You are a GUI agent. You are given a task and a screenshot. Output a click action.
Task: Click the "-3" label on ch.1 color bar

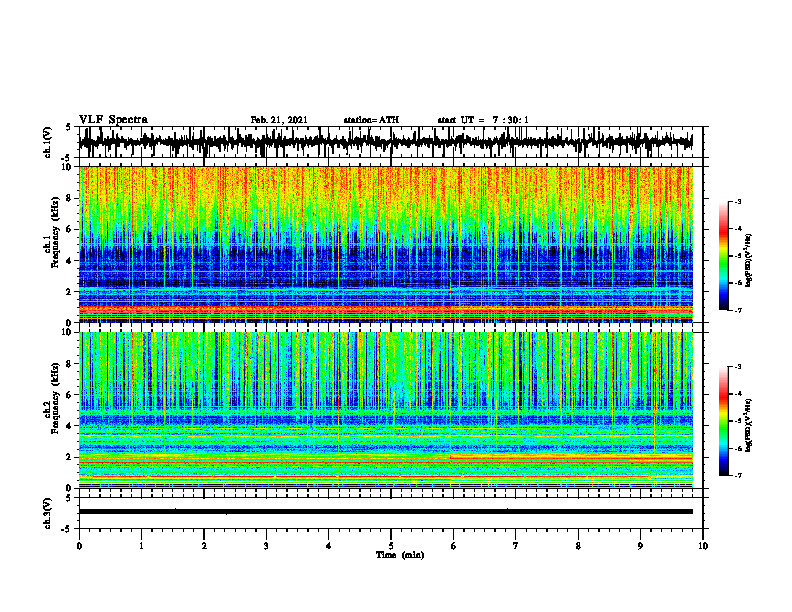(x=738, y=202)
